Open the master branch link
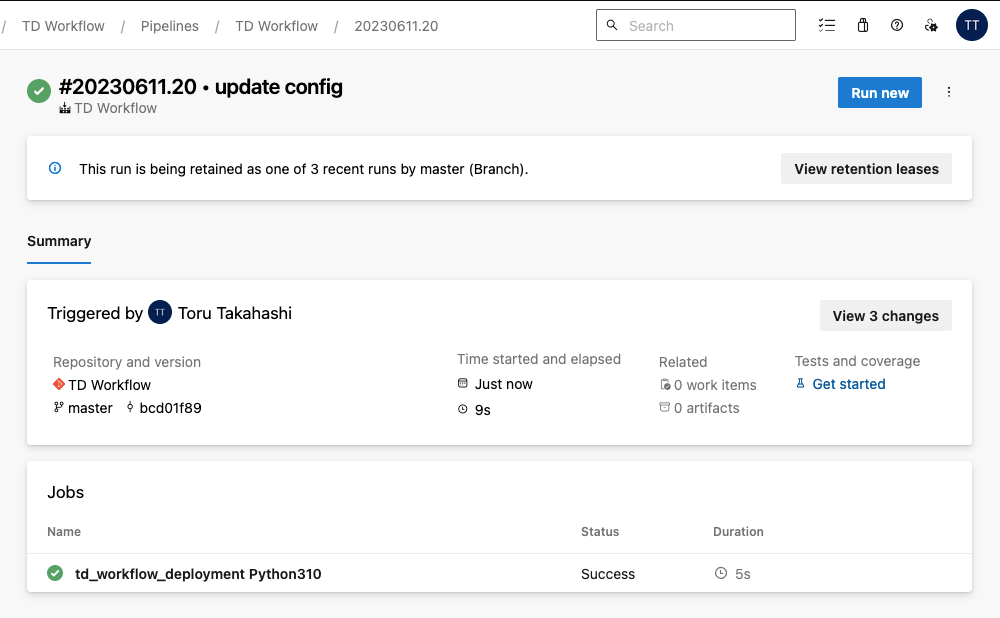Viewport: 1000px width, 618px height. (90, 408)
